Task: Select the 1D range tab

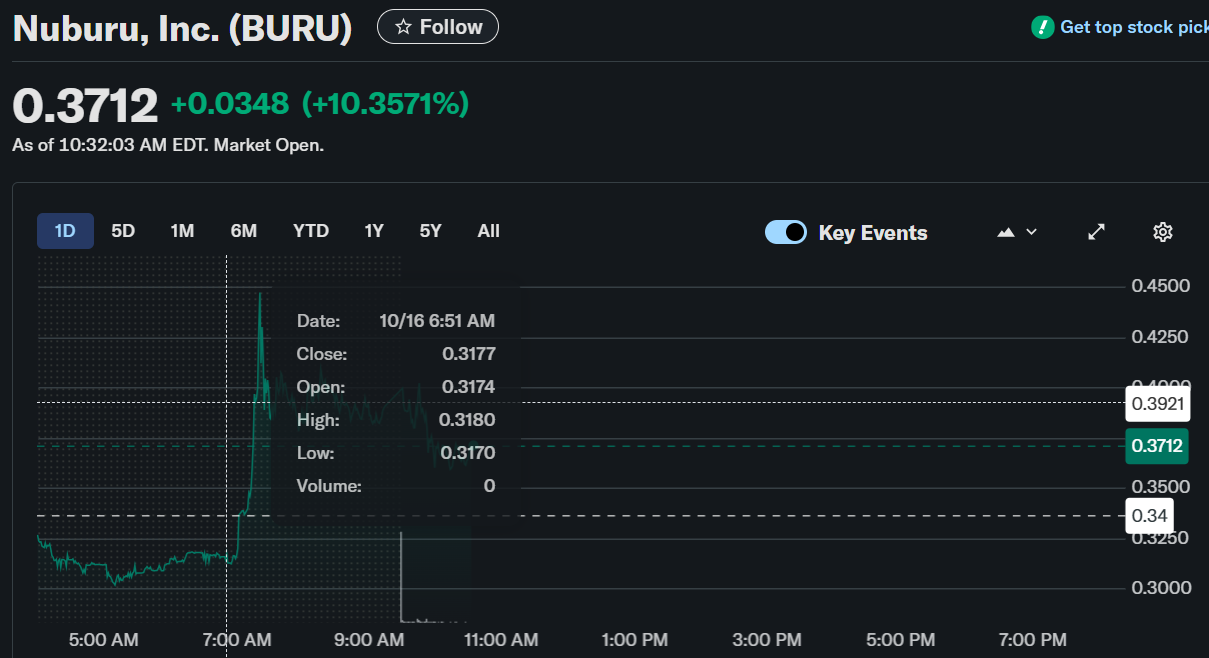Action: click(65, 231)
